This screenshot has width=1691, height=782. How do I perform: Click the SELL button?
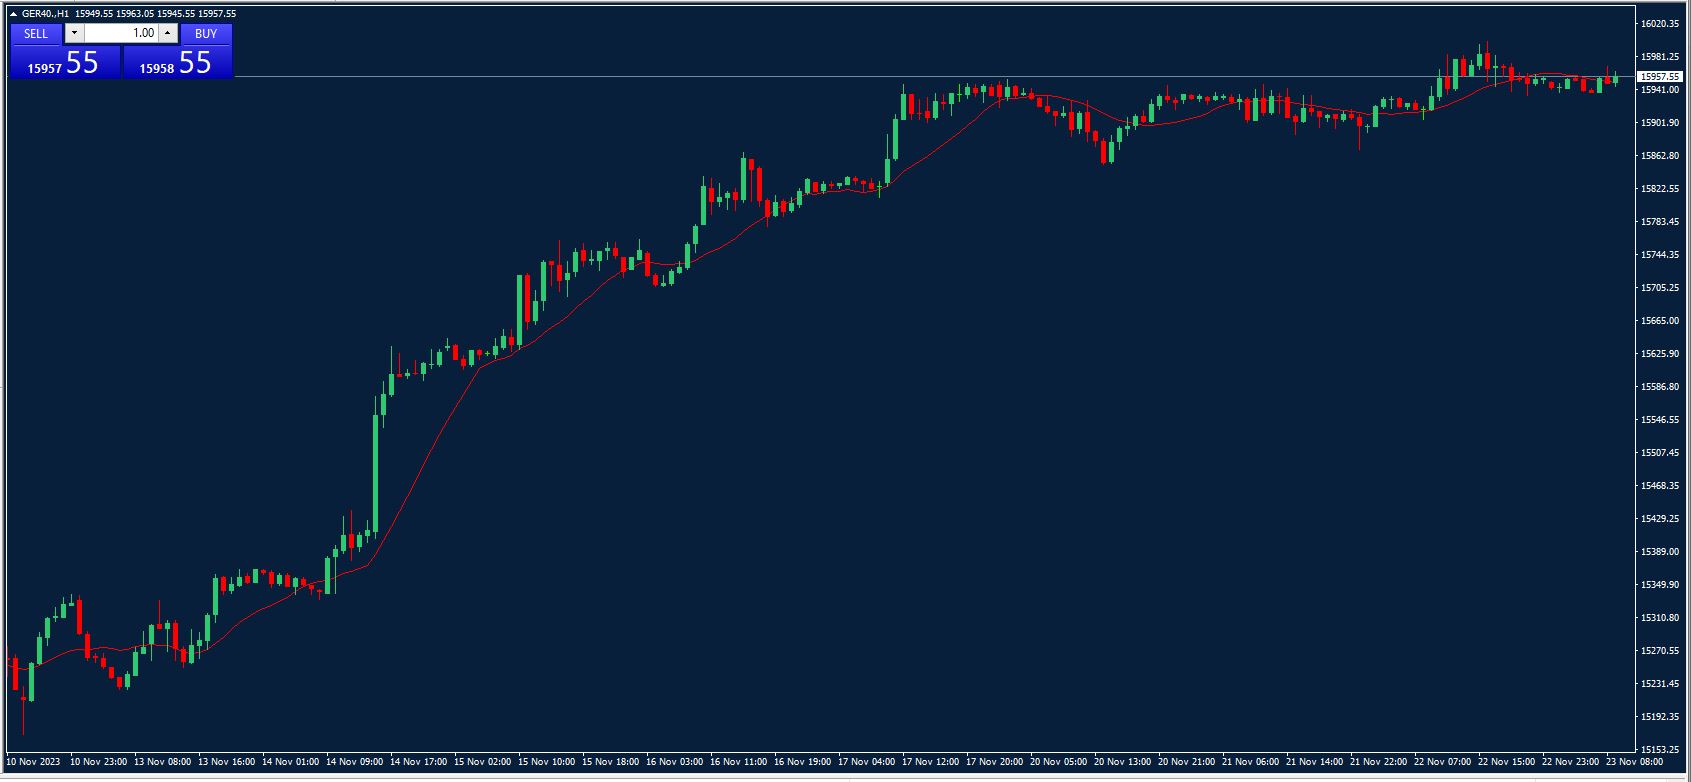36,33
